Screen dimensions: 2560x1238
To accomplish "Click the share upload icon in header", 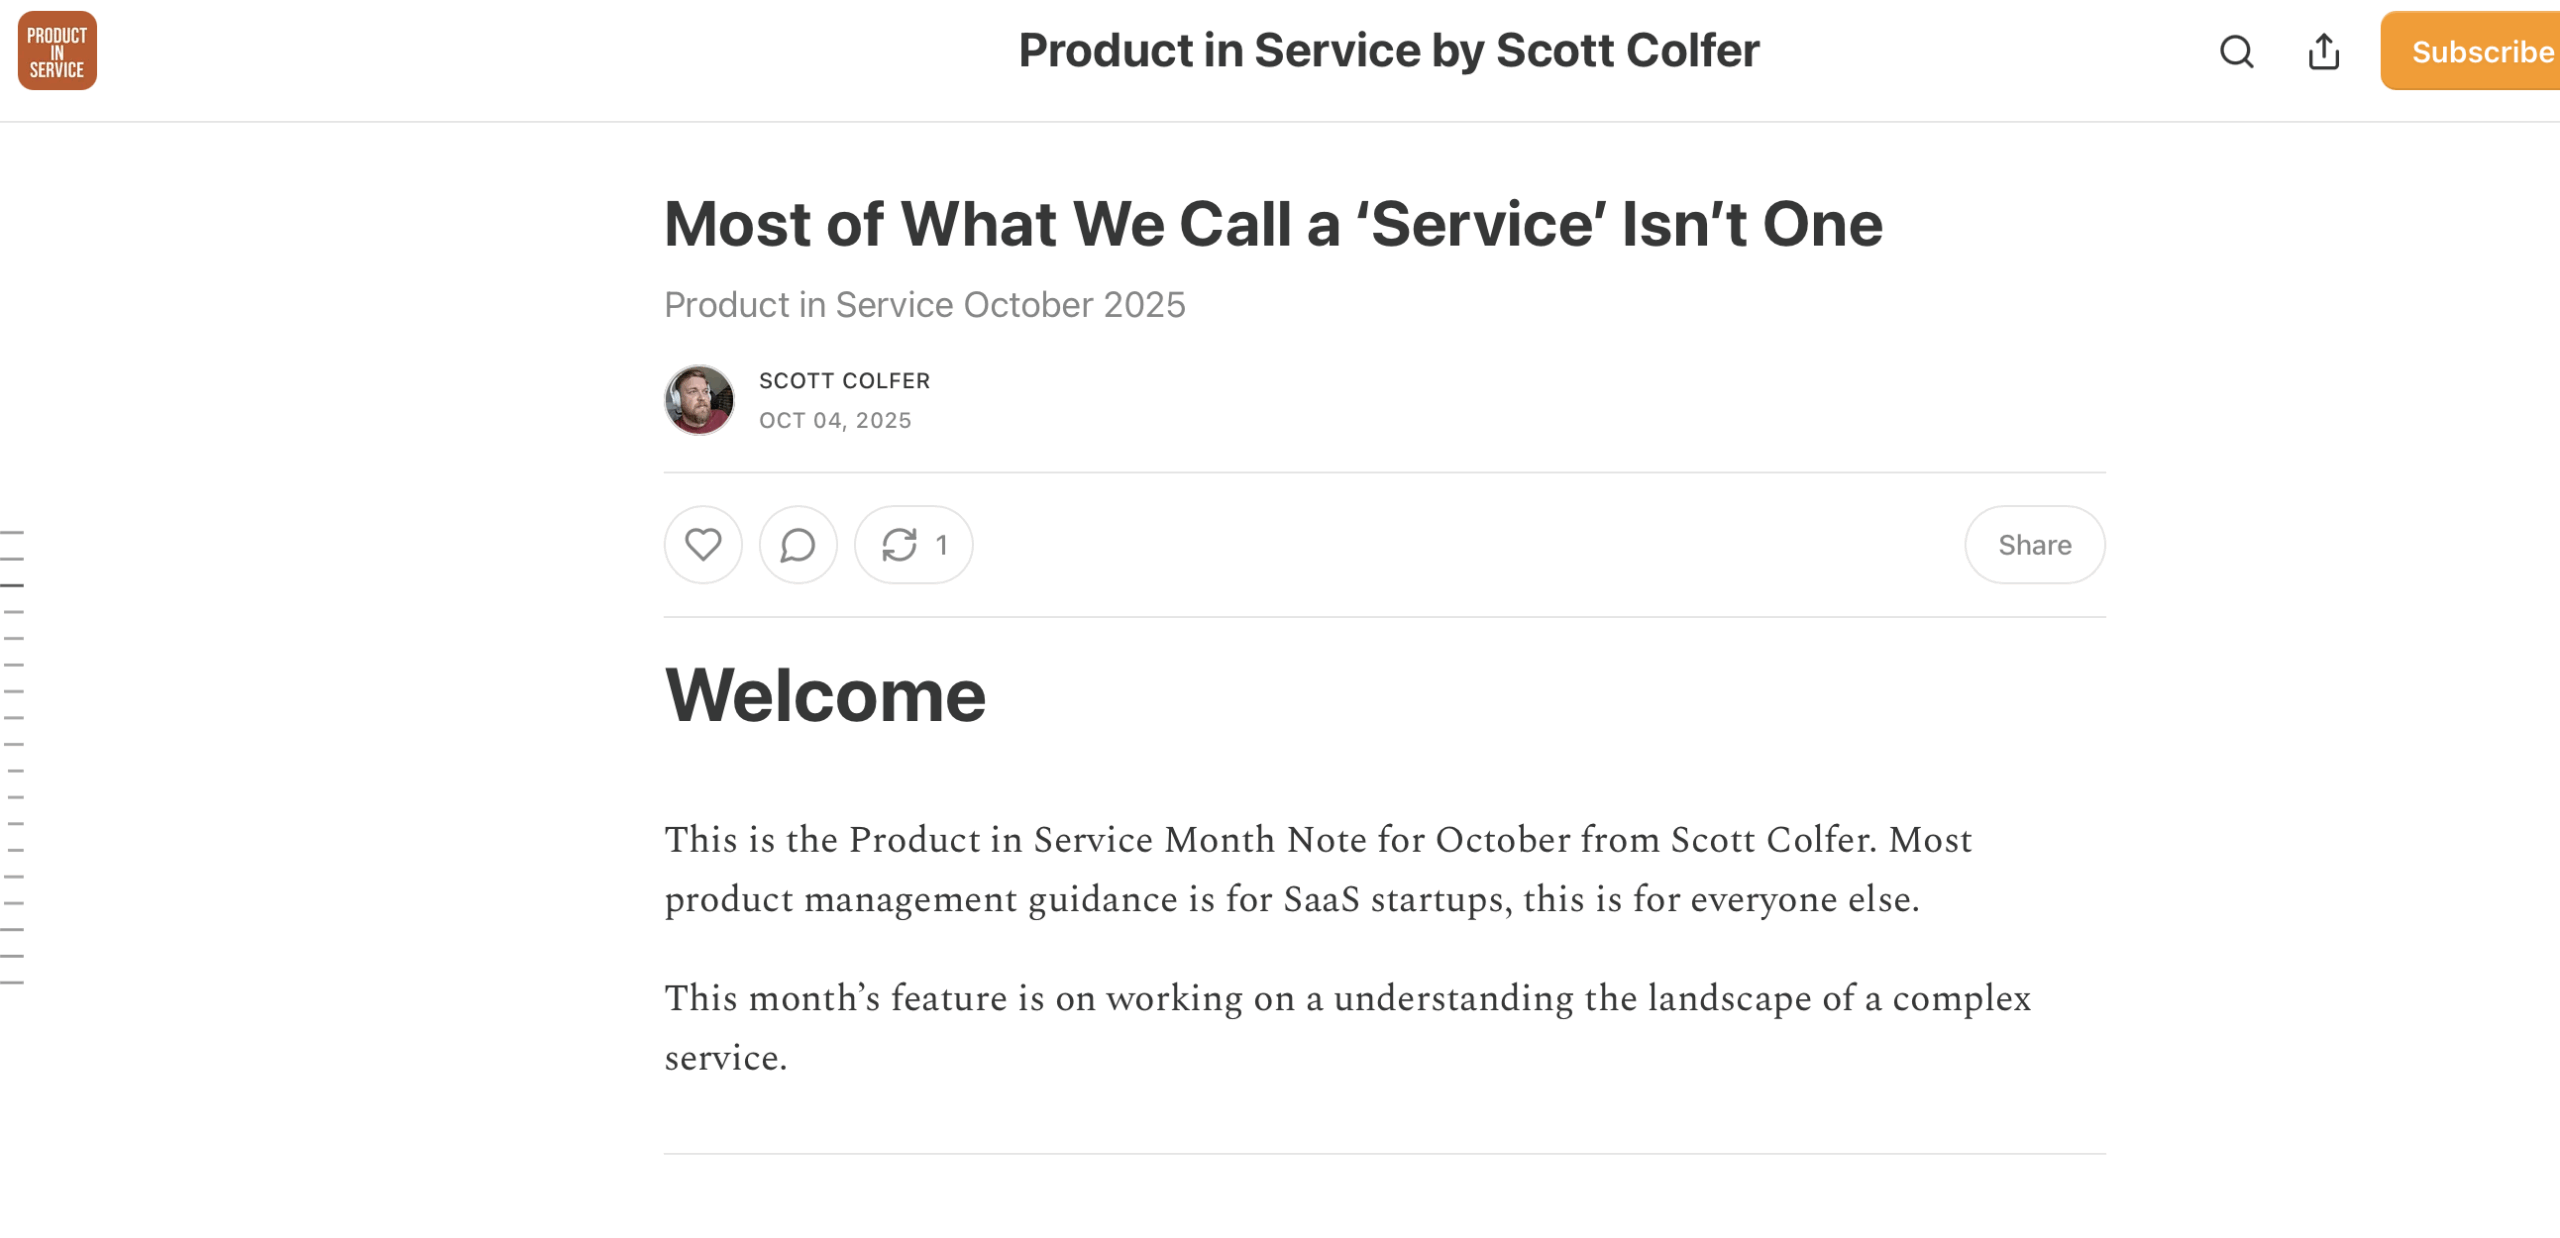I will [x=2323, y=51].
